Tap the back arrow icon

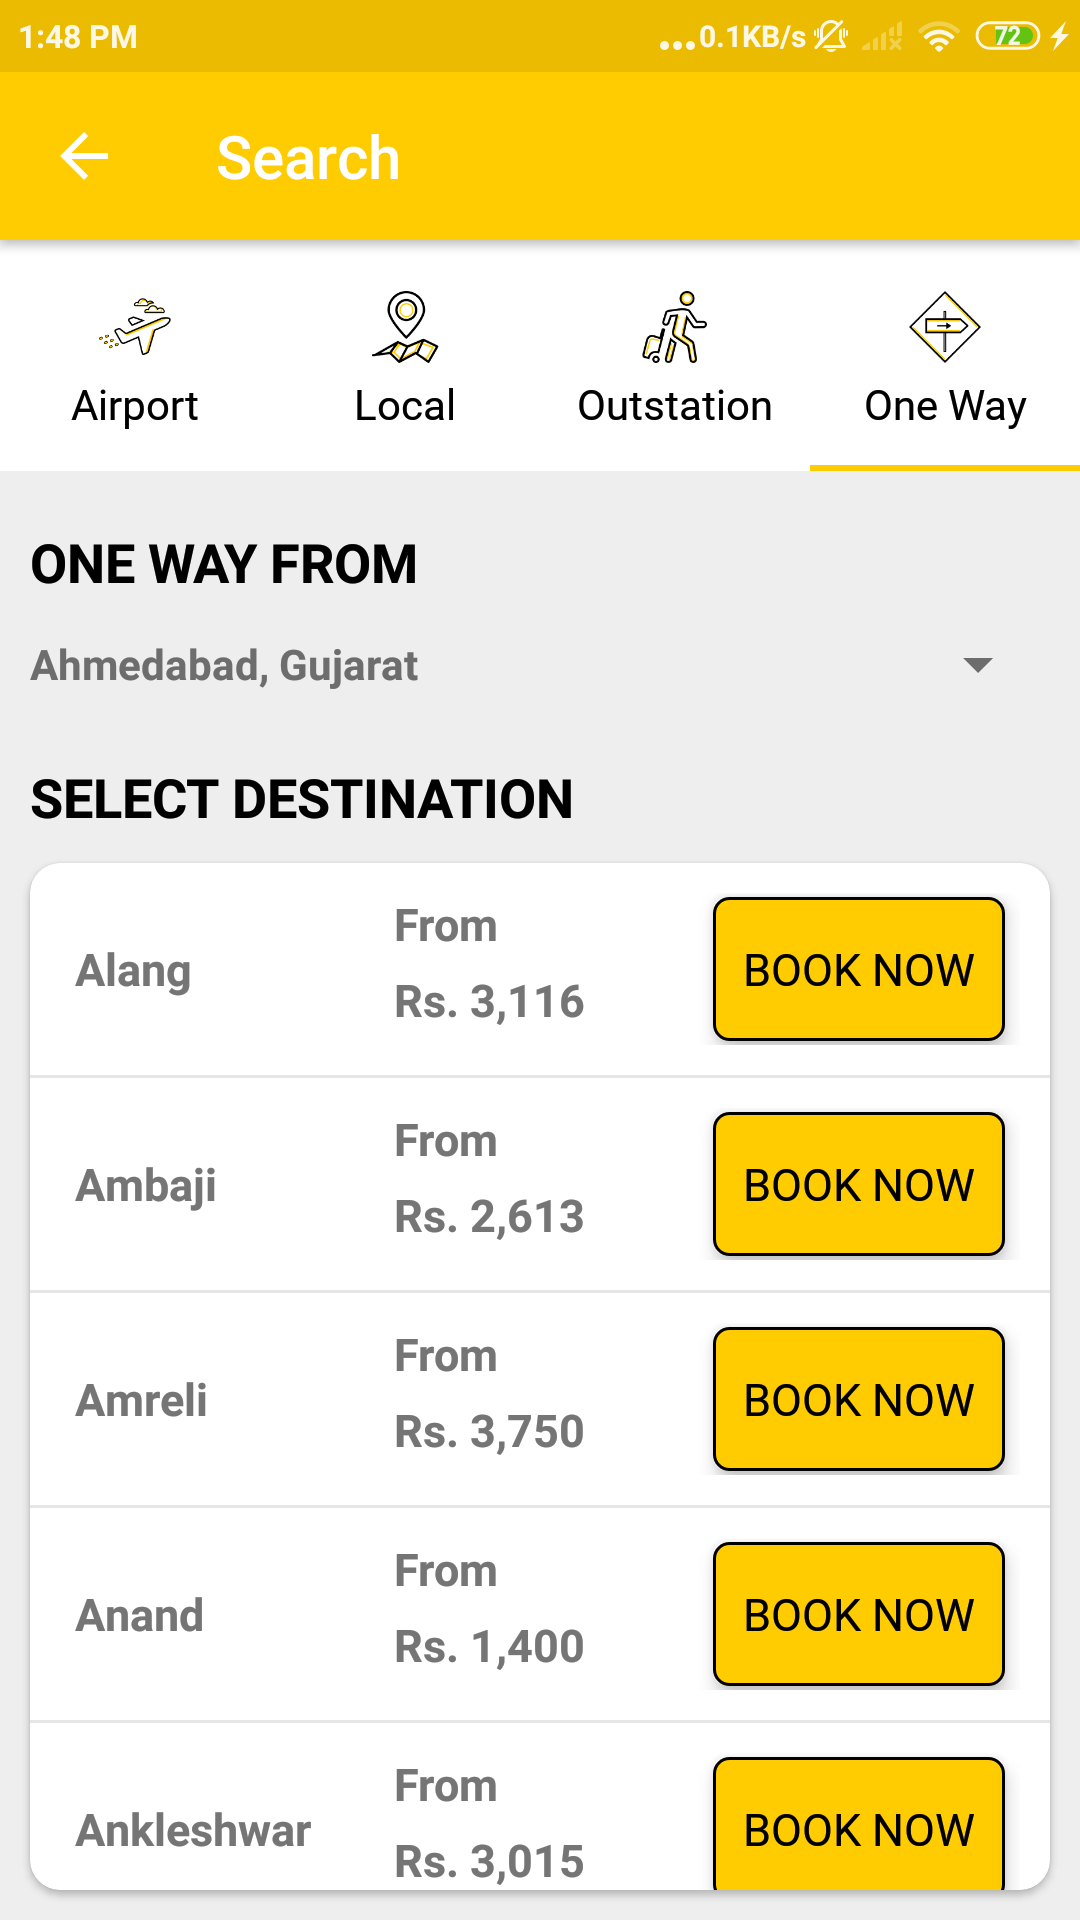coord(84,157)
